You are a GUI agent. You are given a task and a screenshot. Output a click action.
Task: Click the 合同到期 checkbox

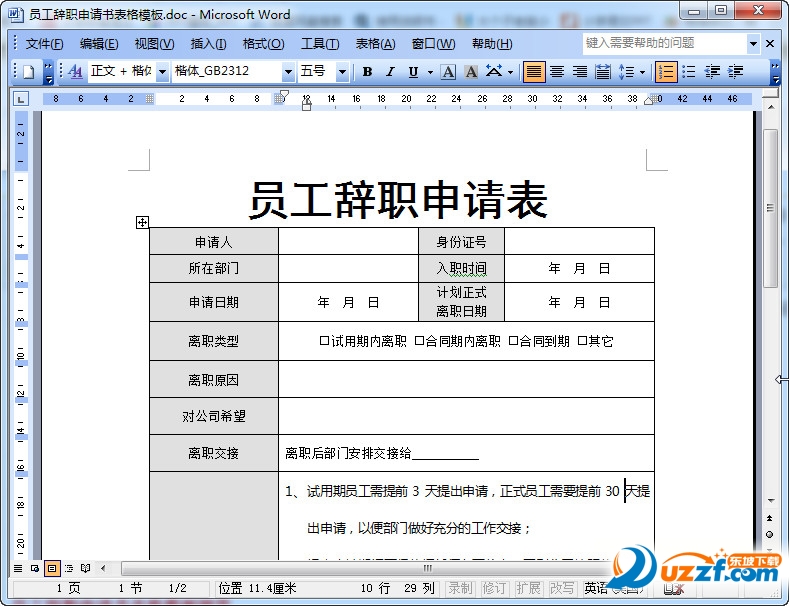[513, 341]
